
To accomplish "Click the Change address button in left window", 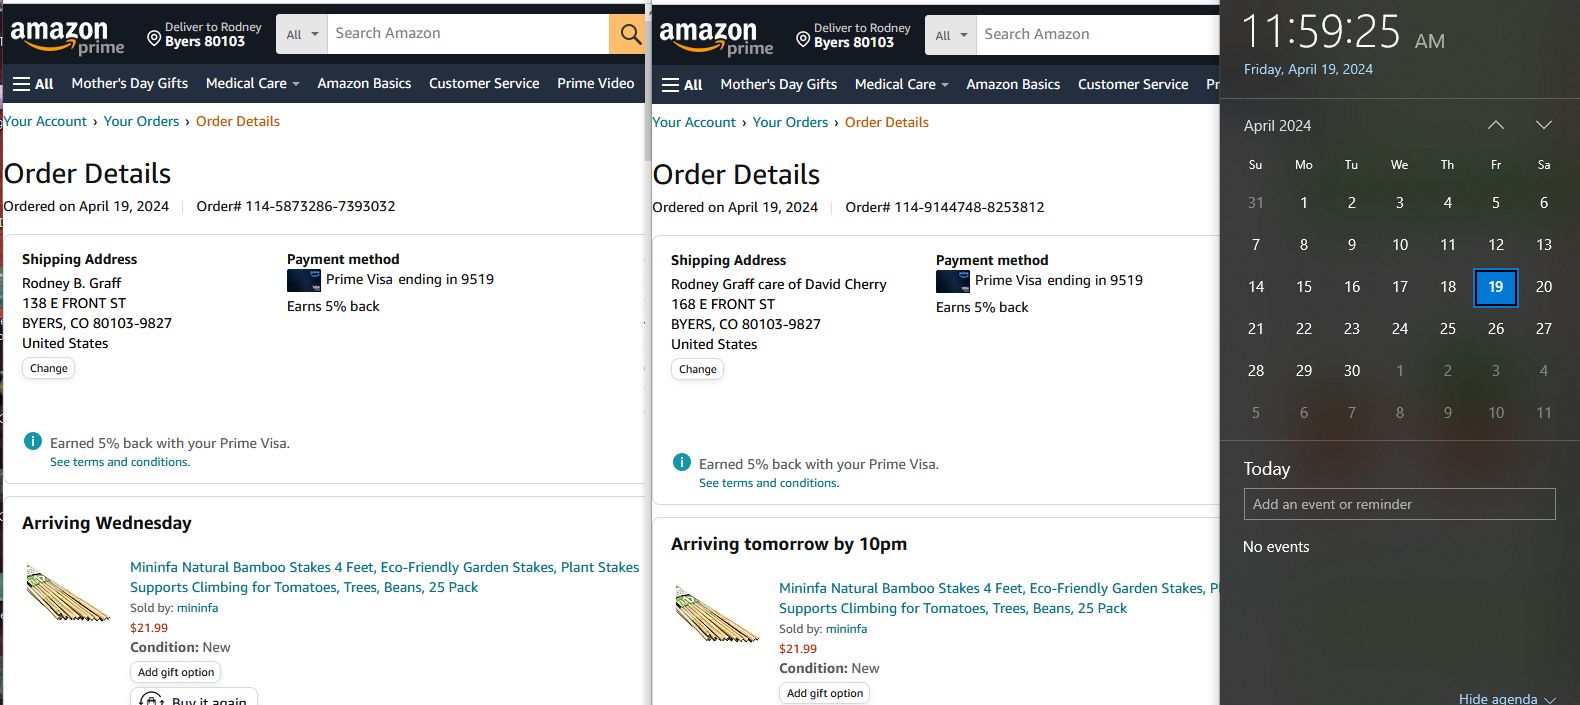I will [49, 369].
